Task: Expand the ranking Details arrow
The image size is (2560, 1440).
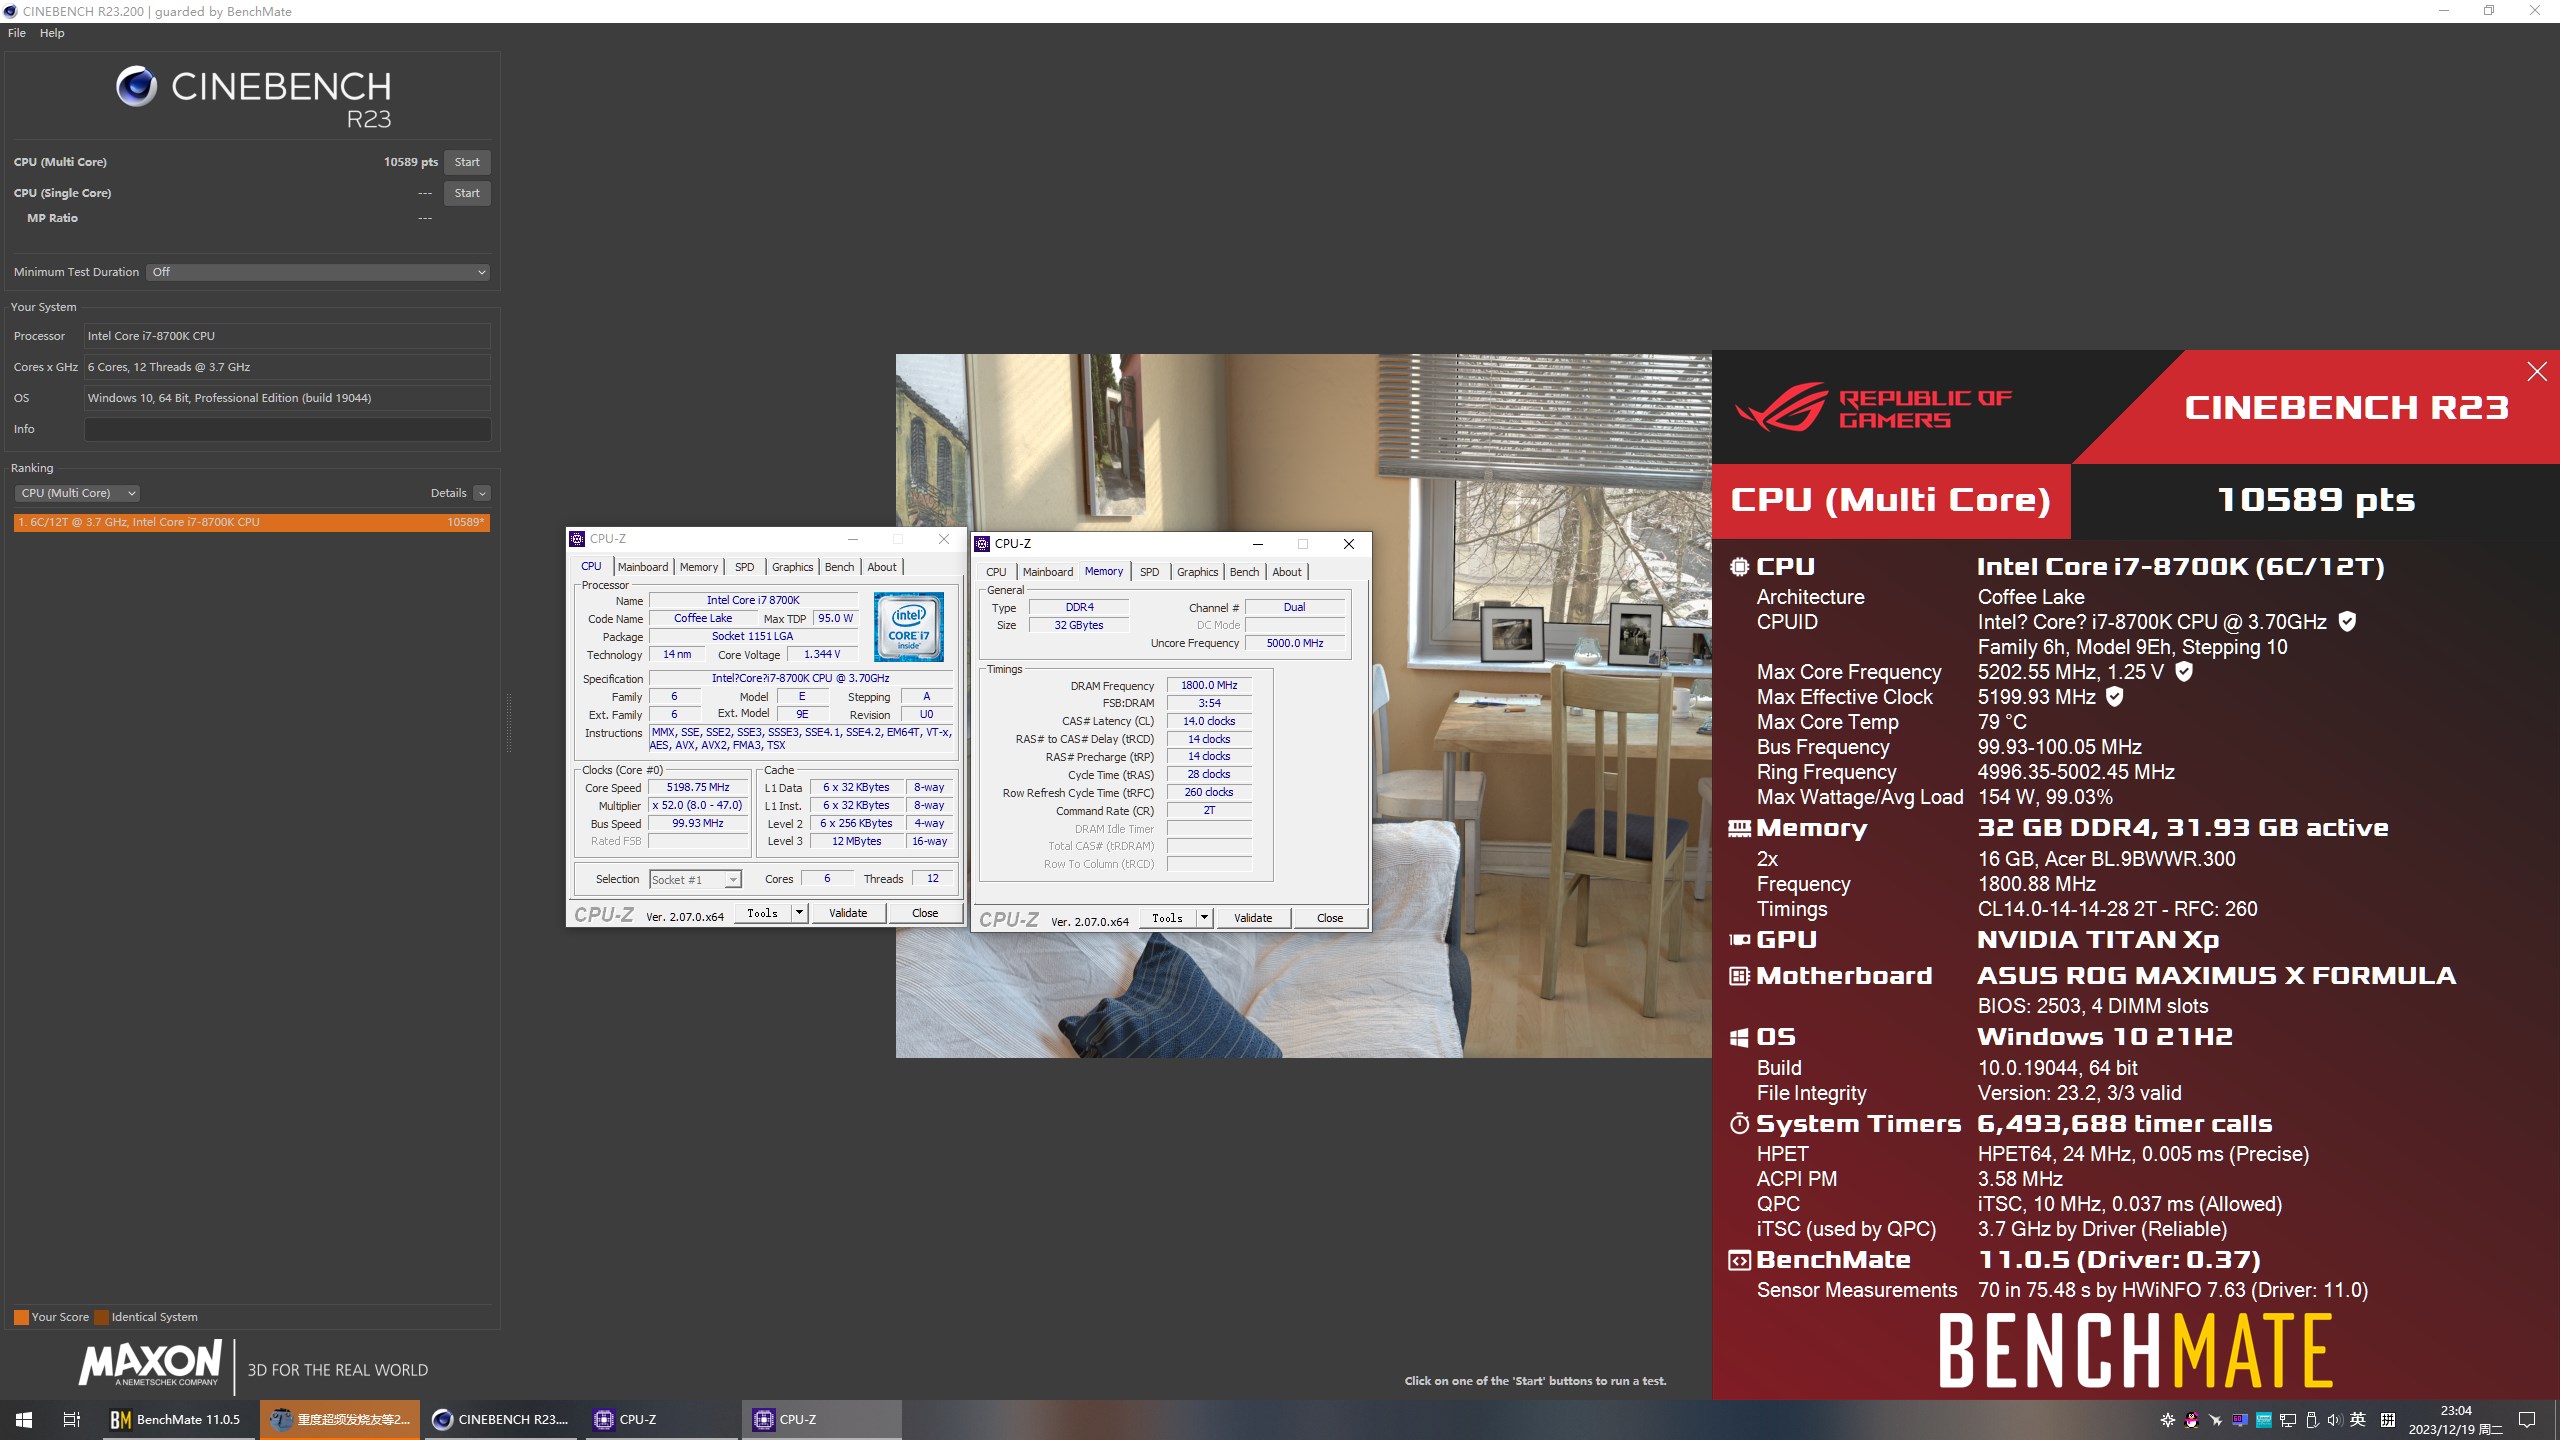Action: [x=482, y=493]
